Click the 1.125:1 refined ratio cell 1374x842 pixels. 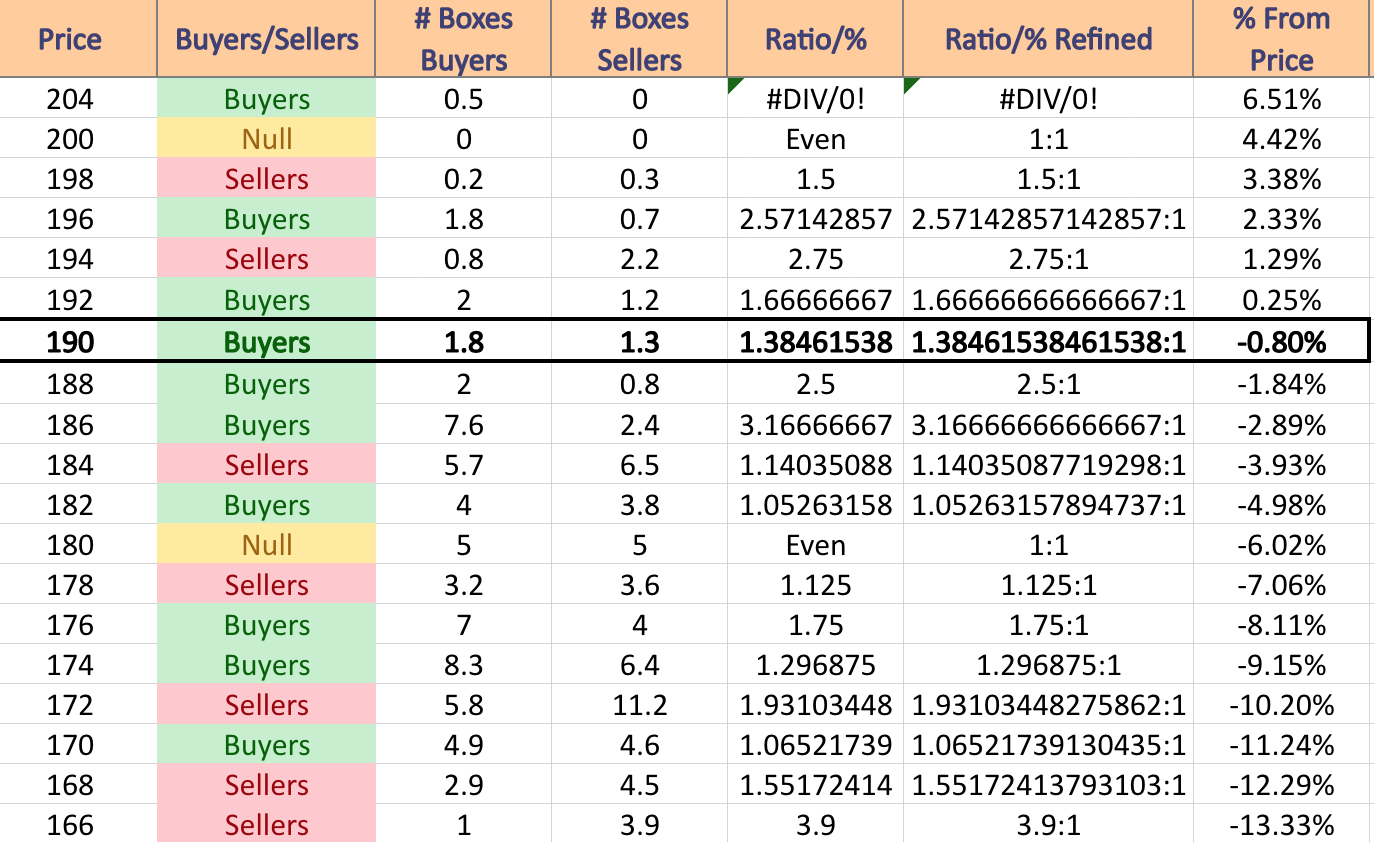click(x=1048, y=585)
